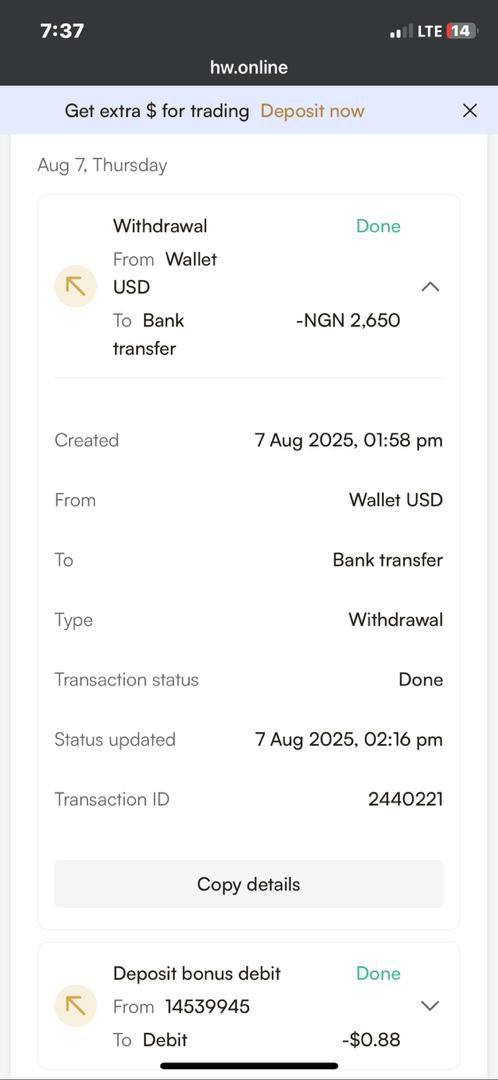Tap the hw.online address bar
The image size is (498, 1080).
coord(249,68)
